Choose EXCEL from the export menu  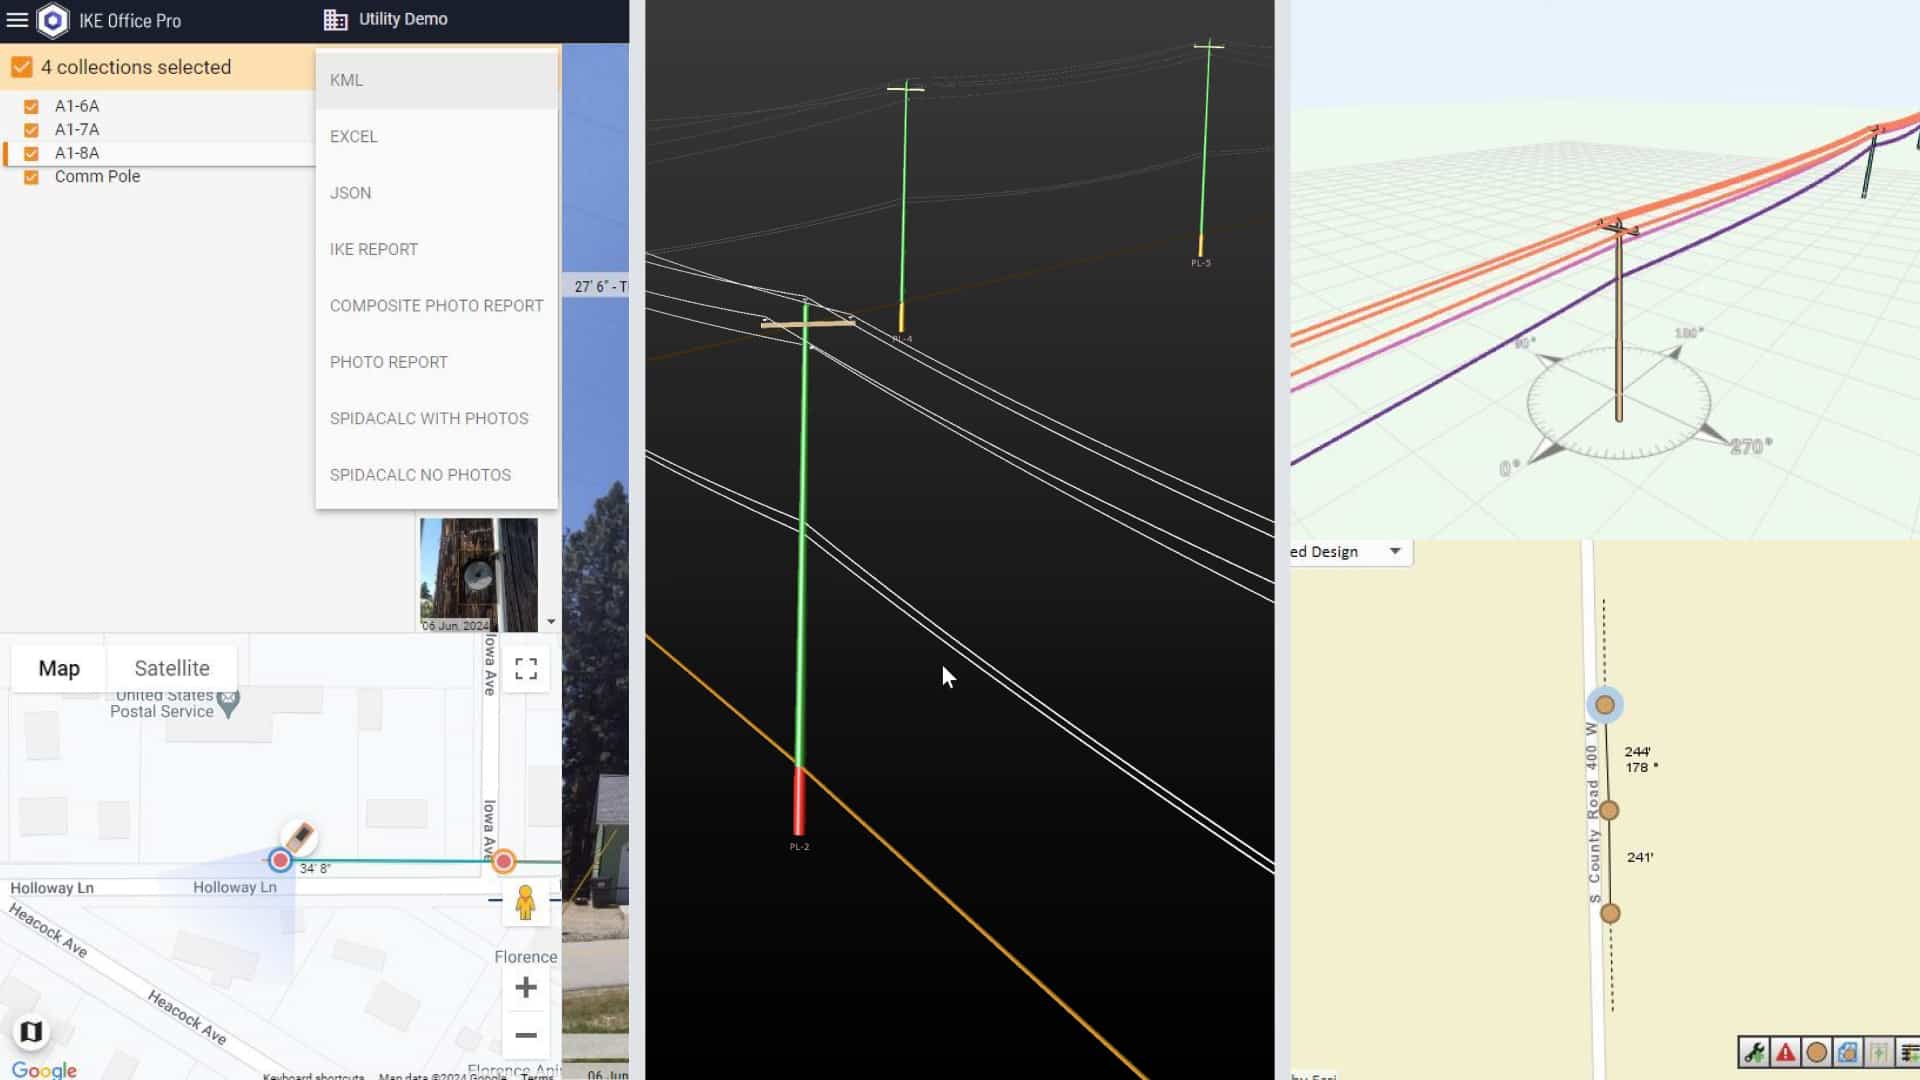click(354, 136)
